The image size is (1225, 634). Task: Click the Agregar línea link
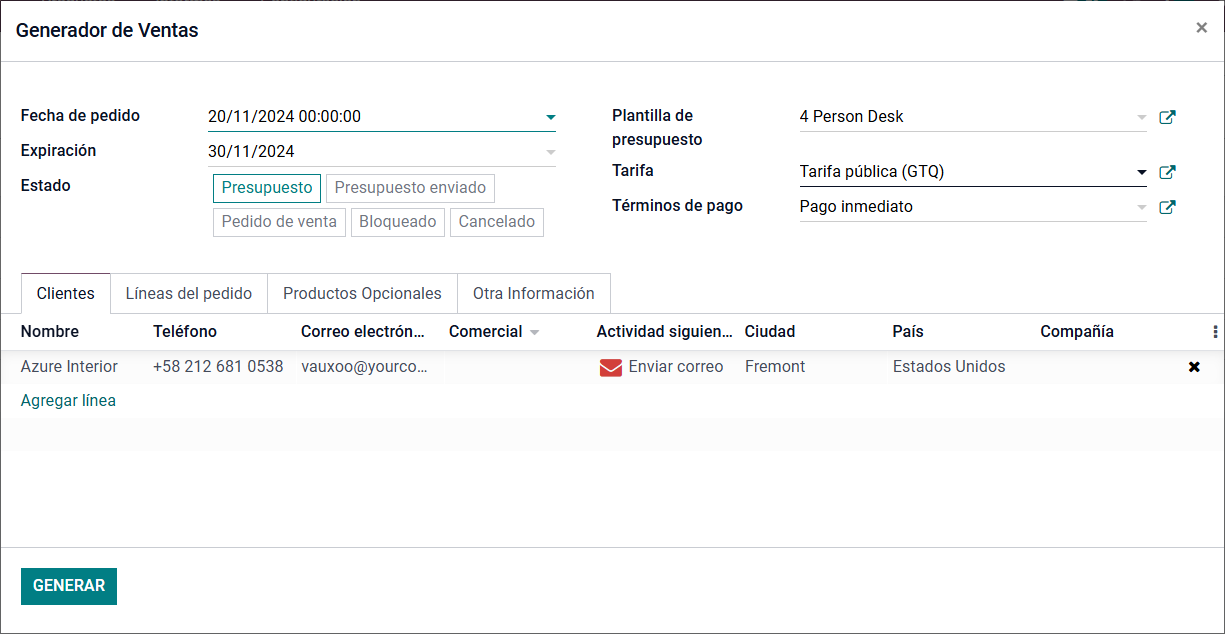pos(68,401)
